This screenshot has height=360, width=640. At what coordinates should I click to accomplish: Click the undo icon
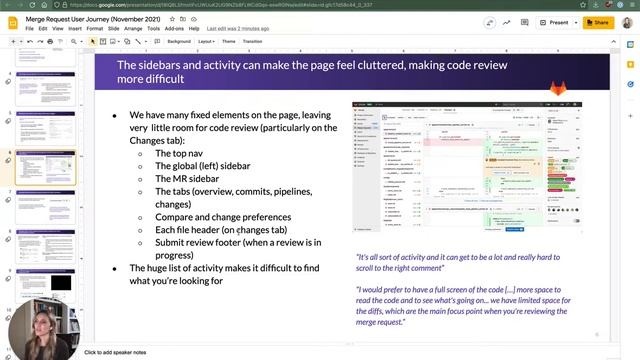30,42
